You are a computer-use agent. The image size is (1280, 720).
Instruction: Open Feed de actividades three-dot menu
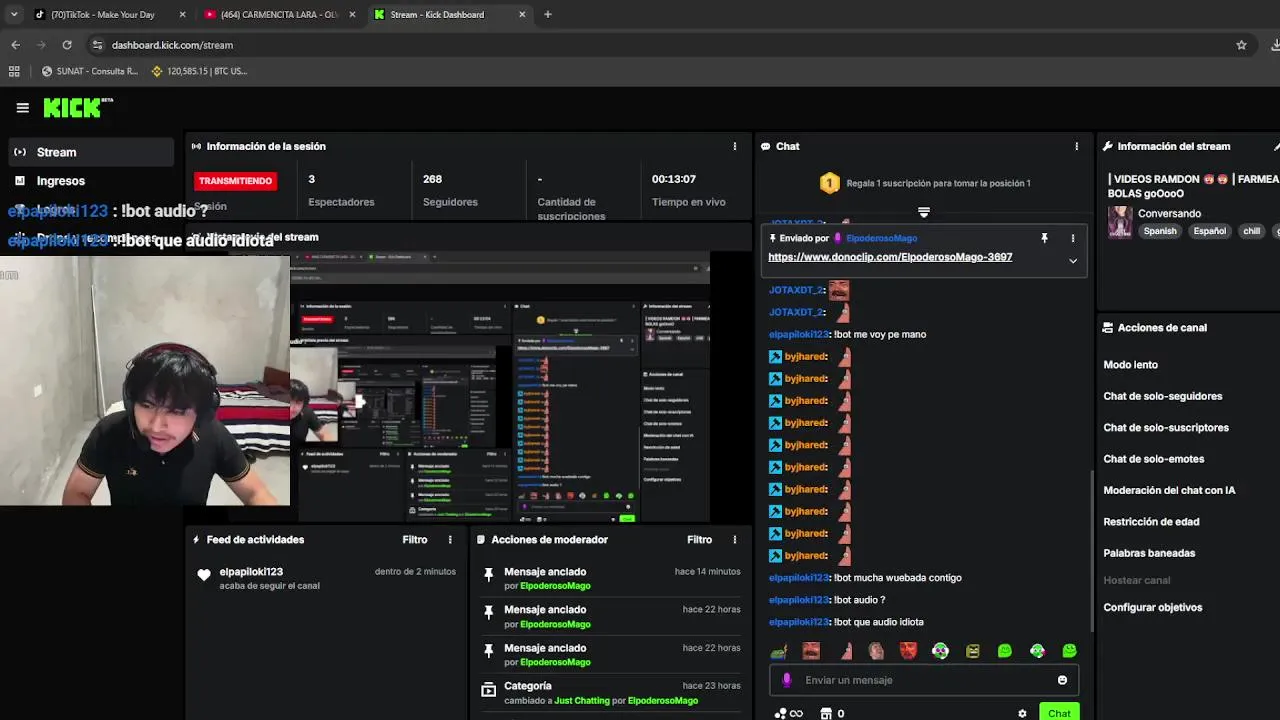pyautogui.click(x=450, y=540)
